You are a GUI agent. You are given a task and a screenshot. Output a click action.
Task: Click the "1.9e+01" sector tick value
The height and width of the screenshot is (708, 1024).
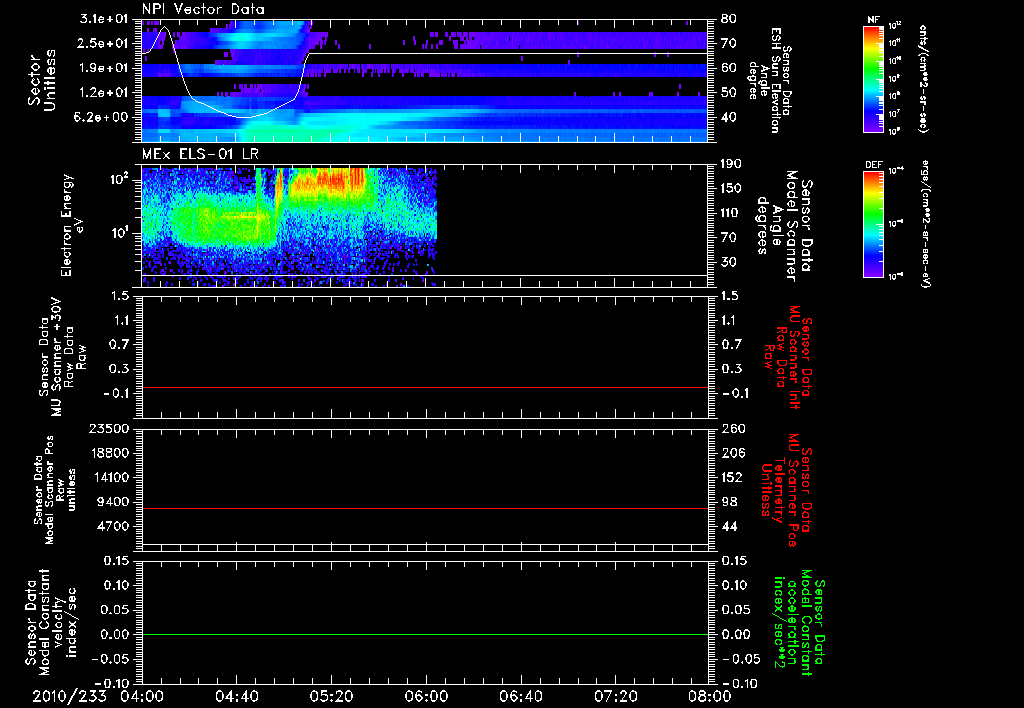click(103, 68)
